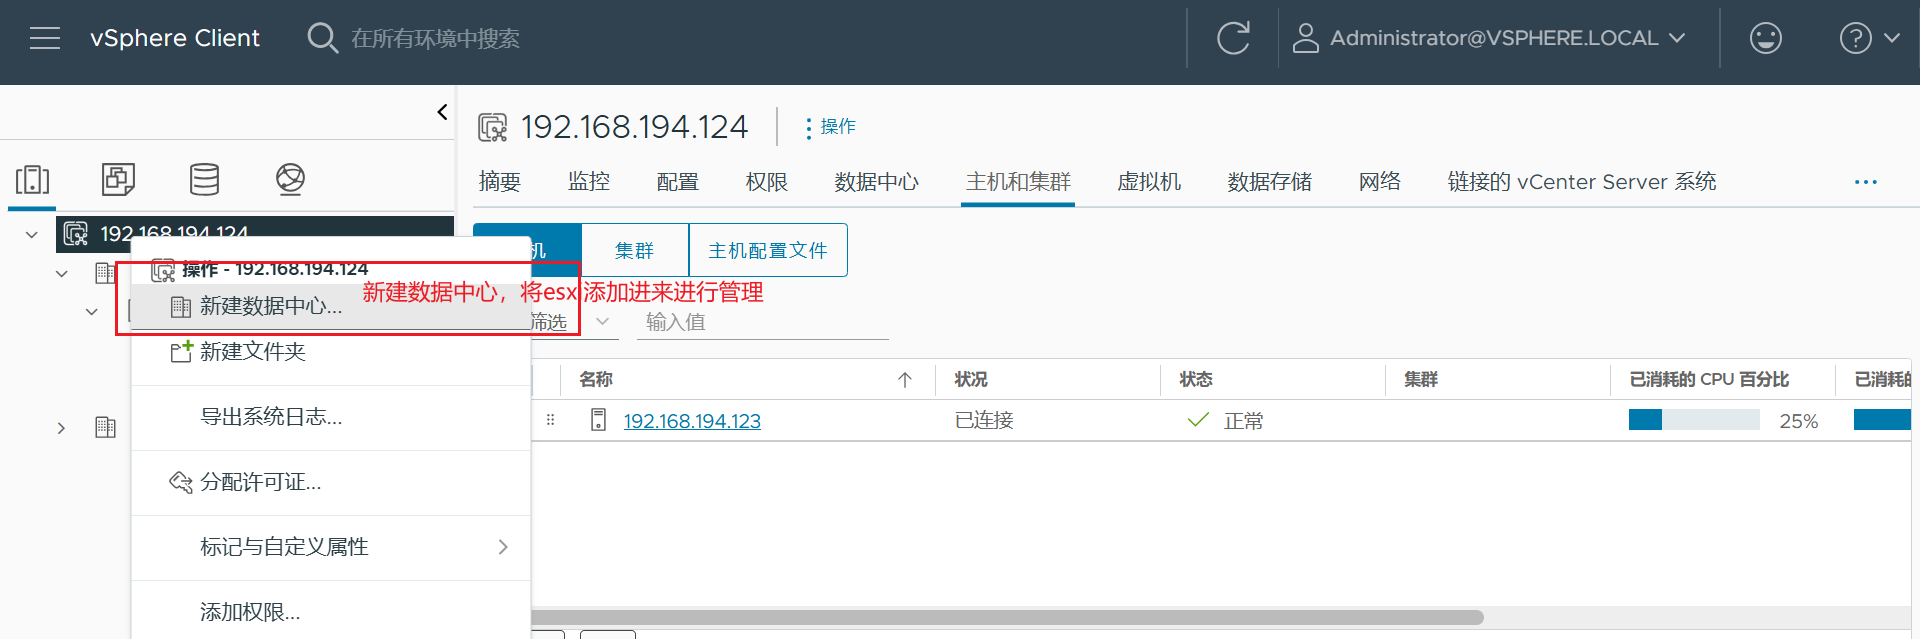The image size is (1920, 639).
Task: Click the 25% CPU usage bar
Action: [1694, 420]
